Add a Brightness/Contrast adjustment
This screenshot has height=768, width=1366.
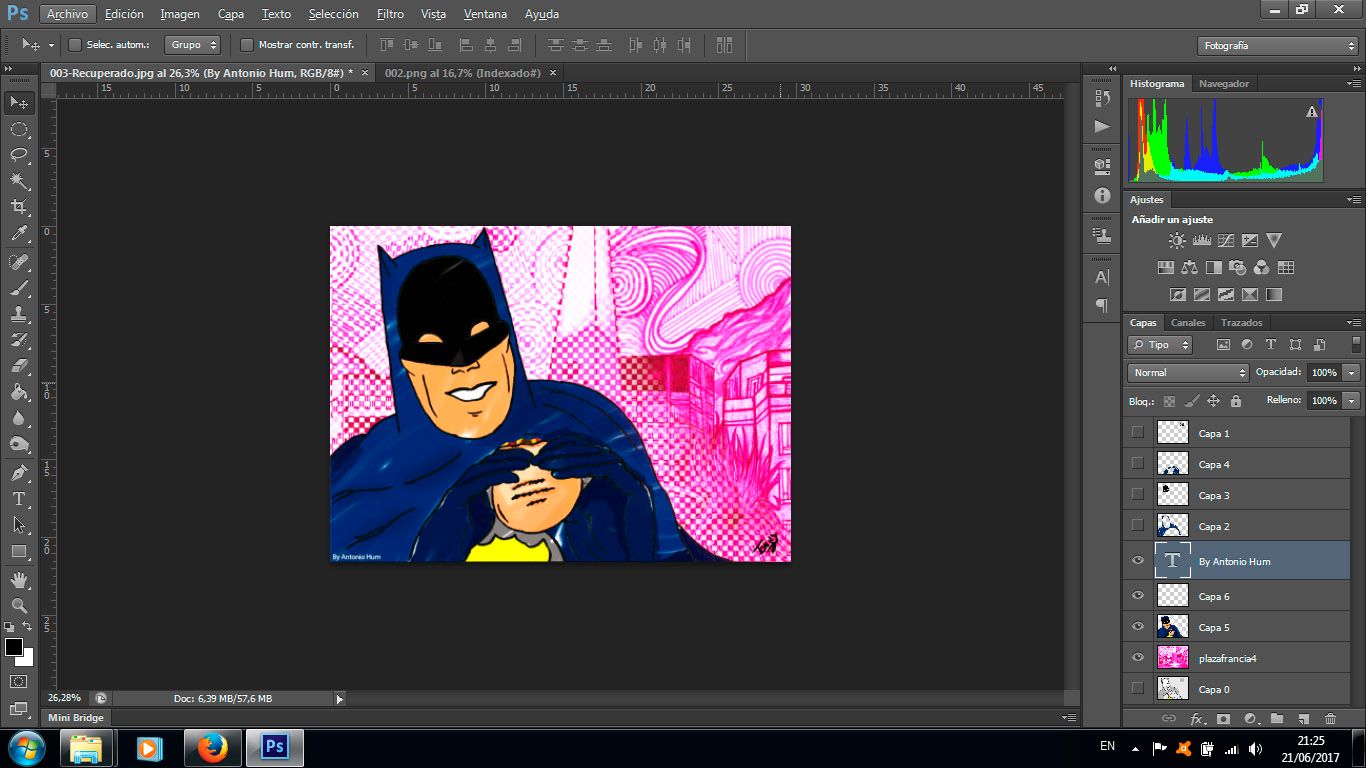[1178, 241]
